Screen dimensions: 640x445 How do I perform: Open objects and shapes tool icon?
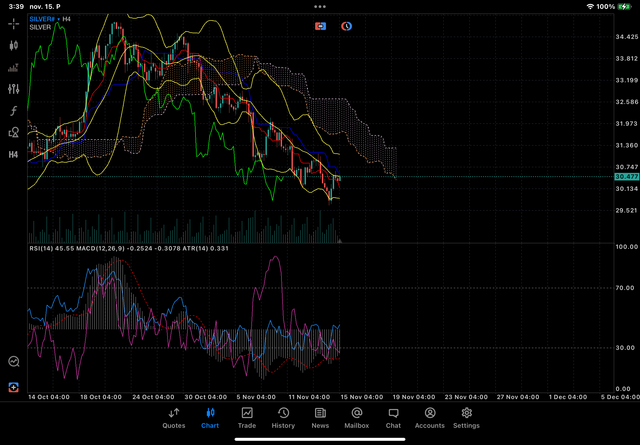[13, 132]
